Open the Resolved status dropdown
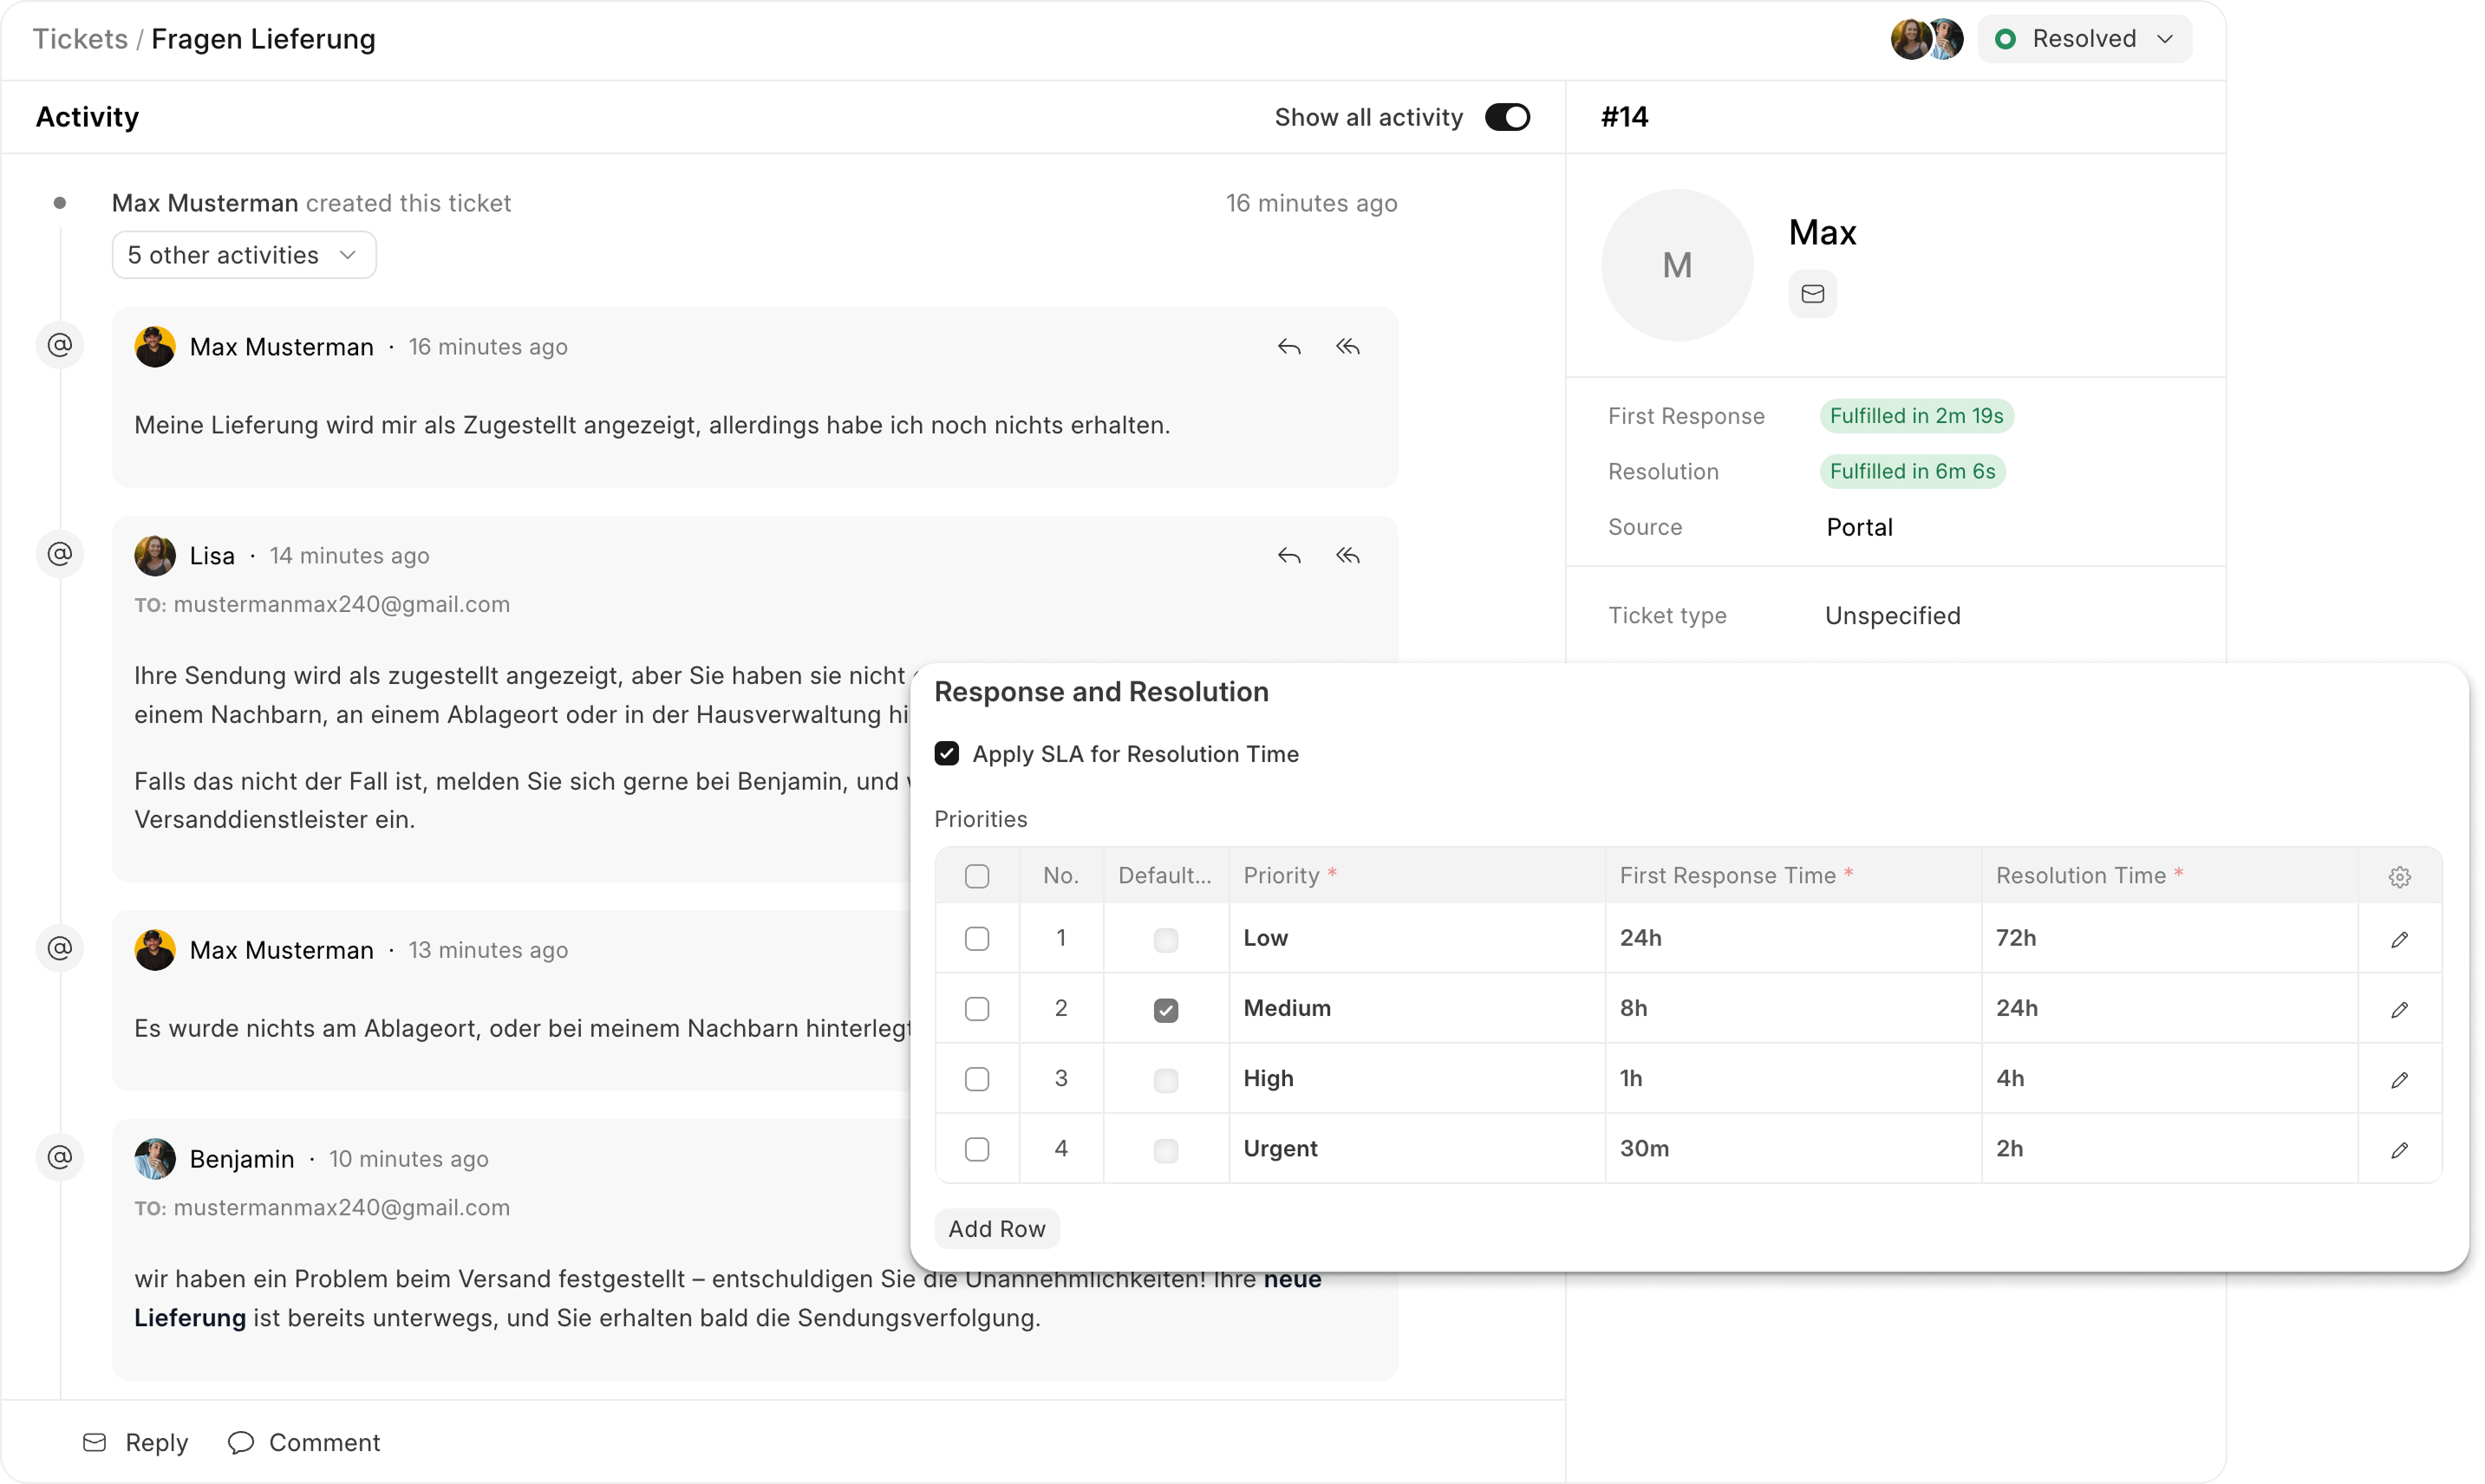This screenshot has height=1484, width=2485. point(2084,39)
